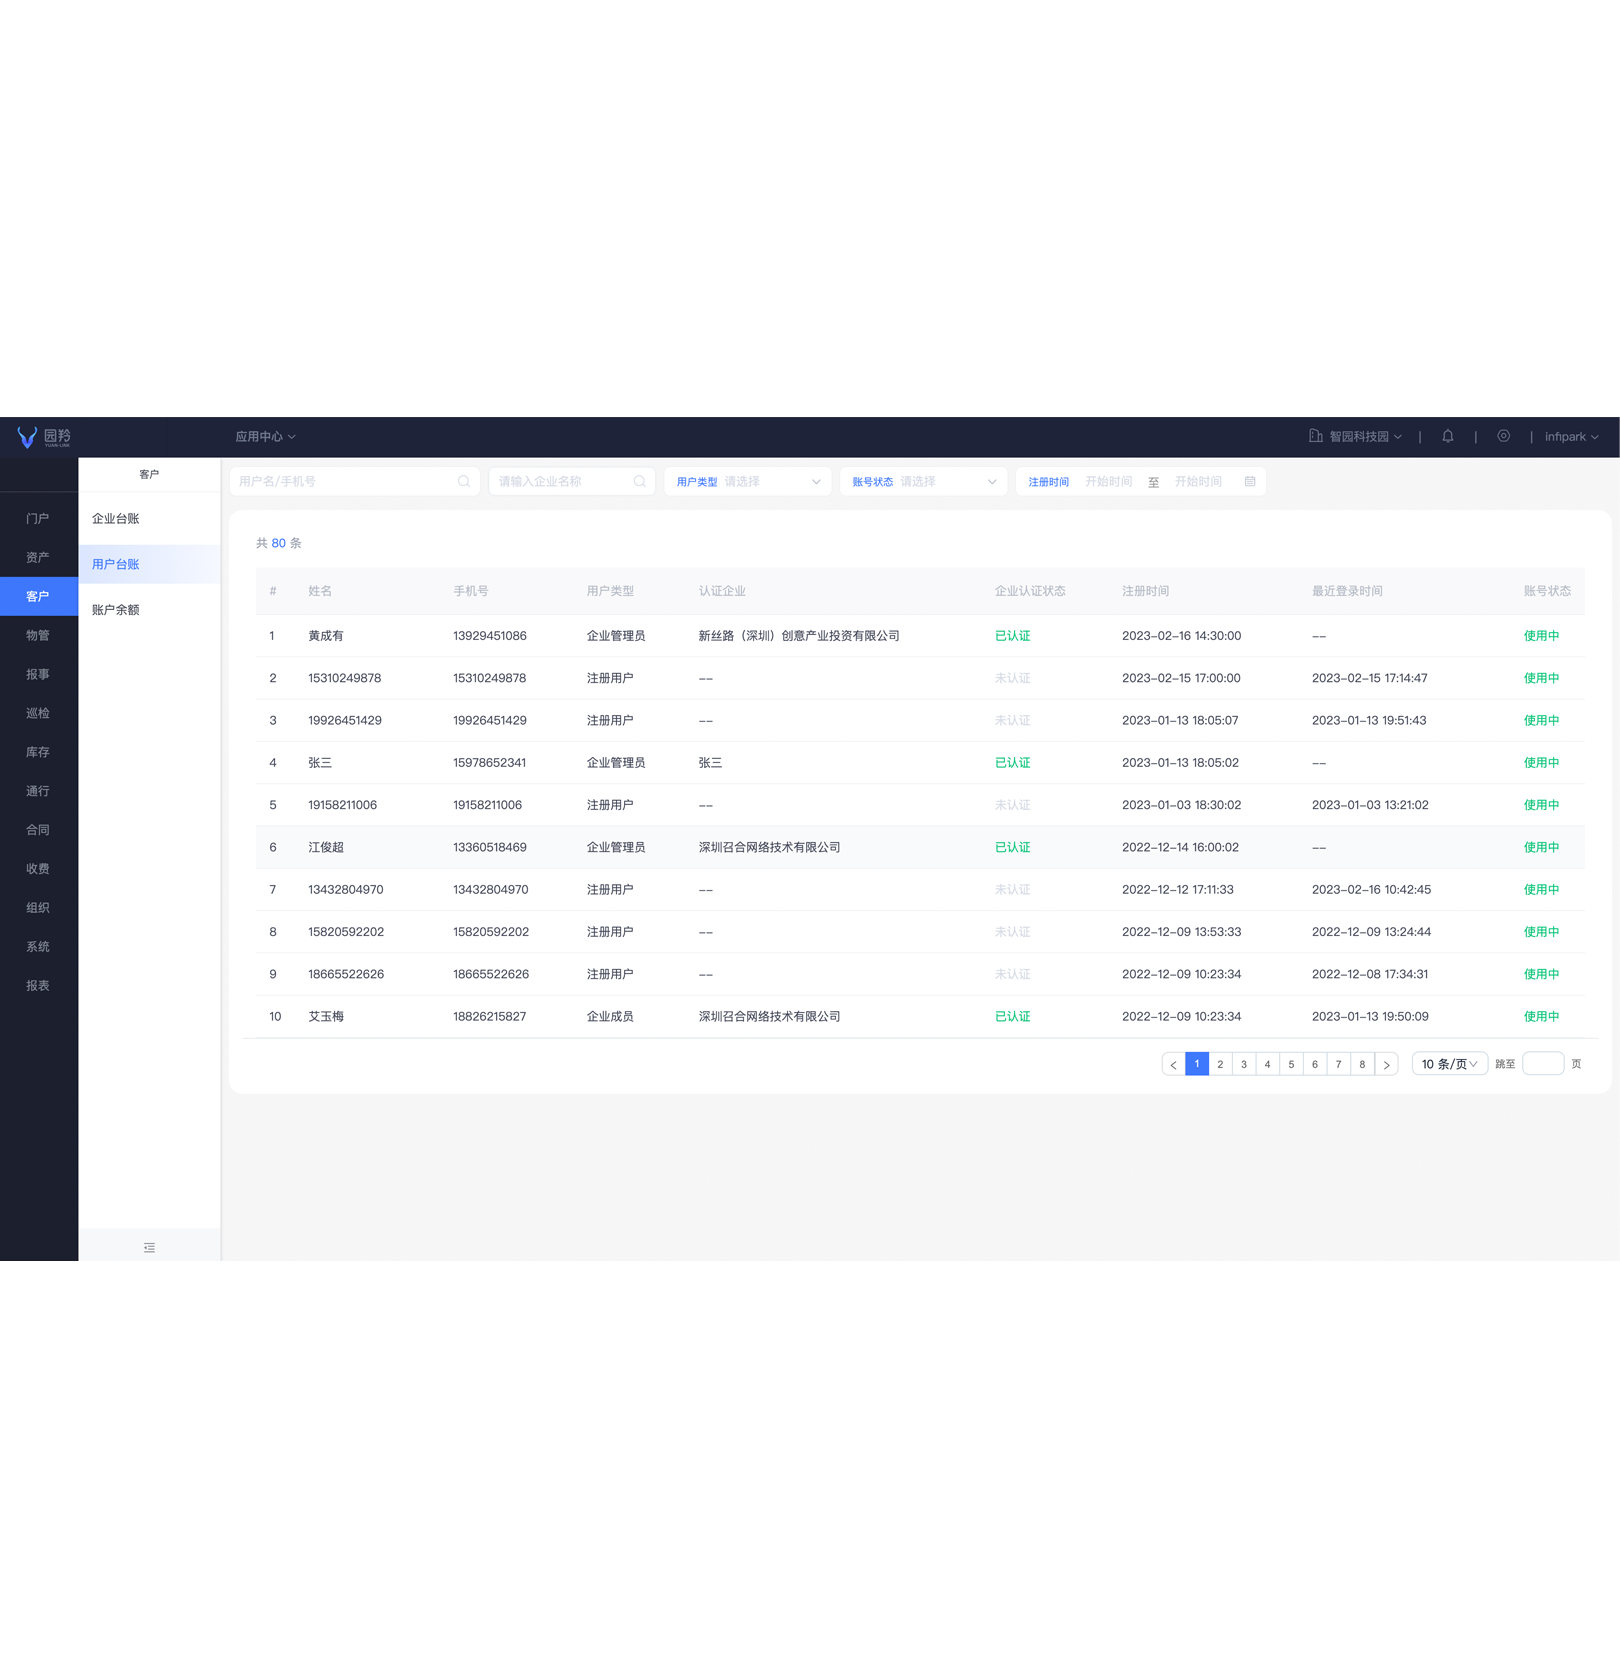Screen dimensions: 1620x1680
Task: Select 收费 in the left navigation
Action: [38, 869]
